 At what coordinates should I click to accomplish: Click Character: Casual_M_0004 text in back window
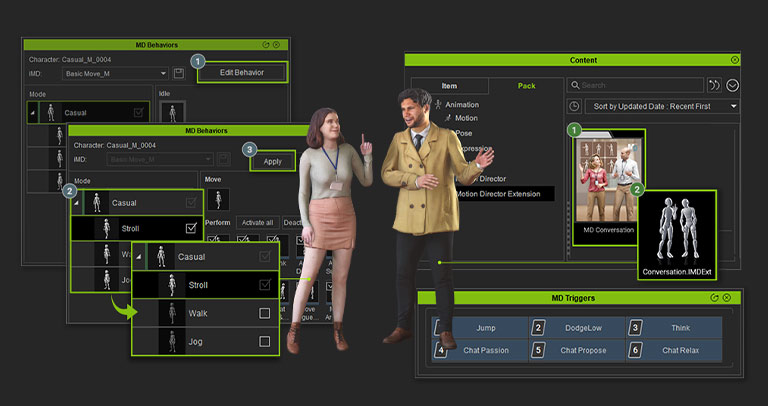point(70,60)
